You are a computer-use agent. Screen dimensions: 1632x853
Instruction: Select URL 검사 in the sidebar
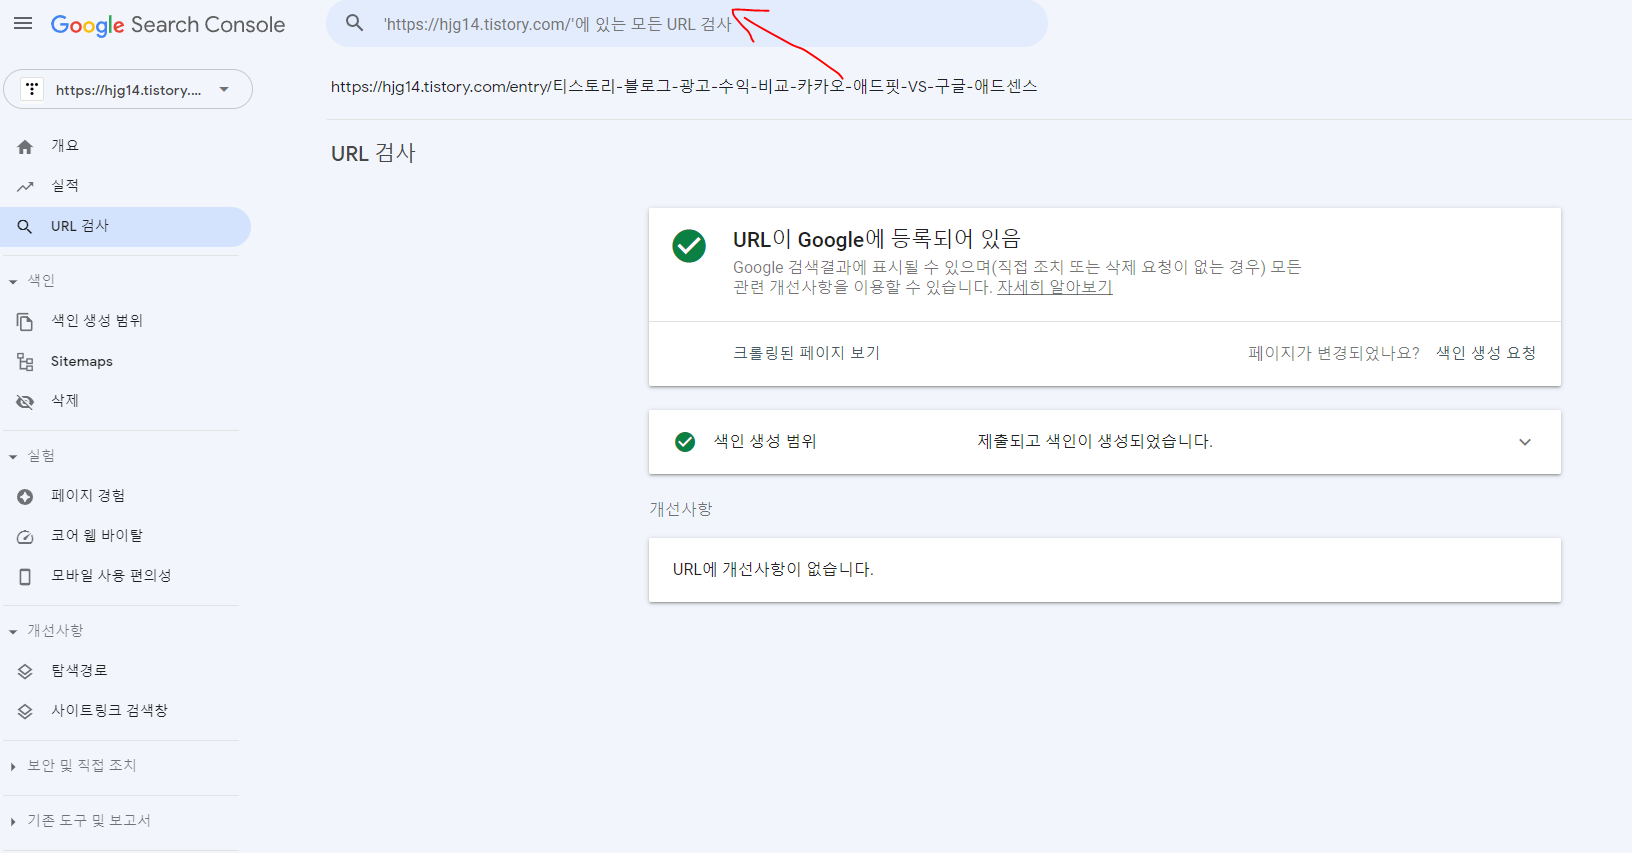125,227
